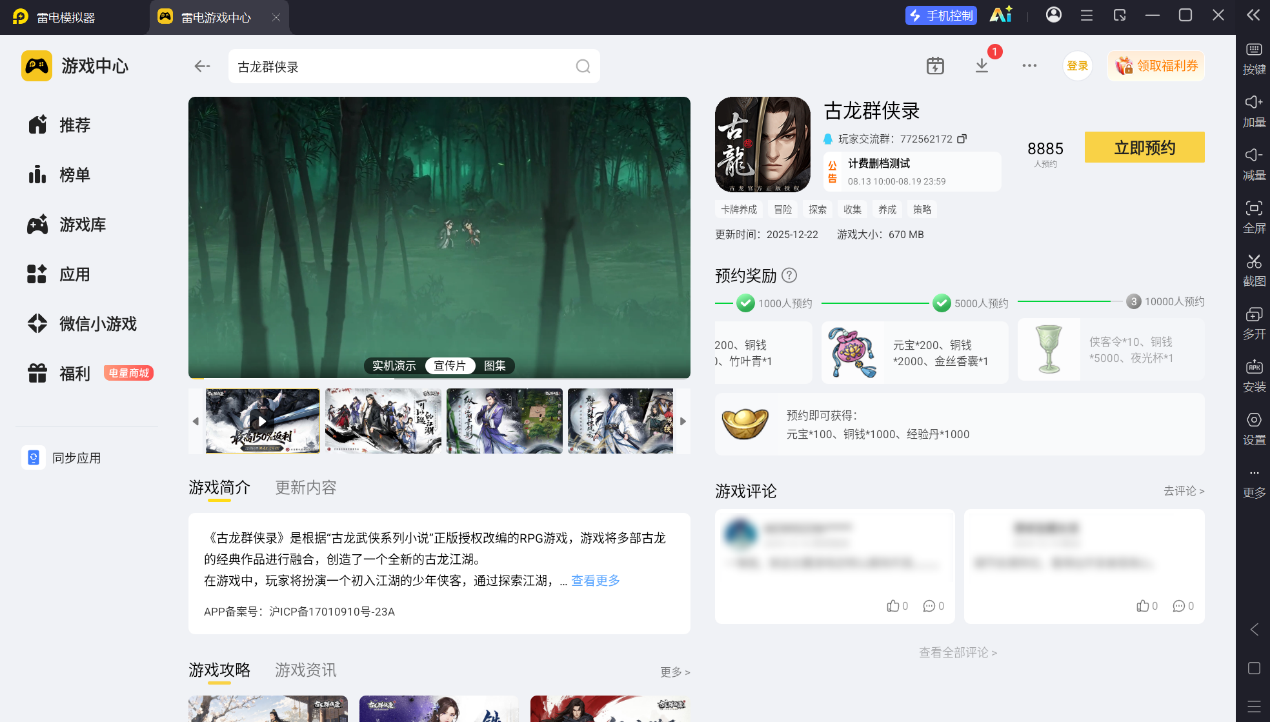Click the AI assistant icon
Image resolution: width=1270 pixels, height=722 pixels.
click(x=1000, y=15)
